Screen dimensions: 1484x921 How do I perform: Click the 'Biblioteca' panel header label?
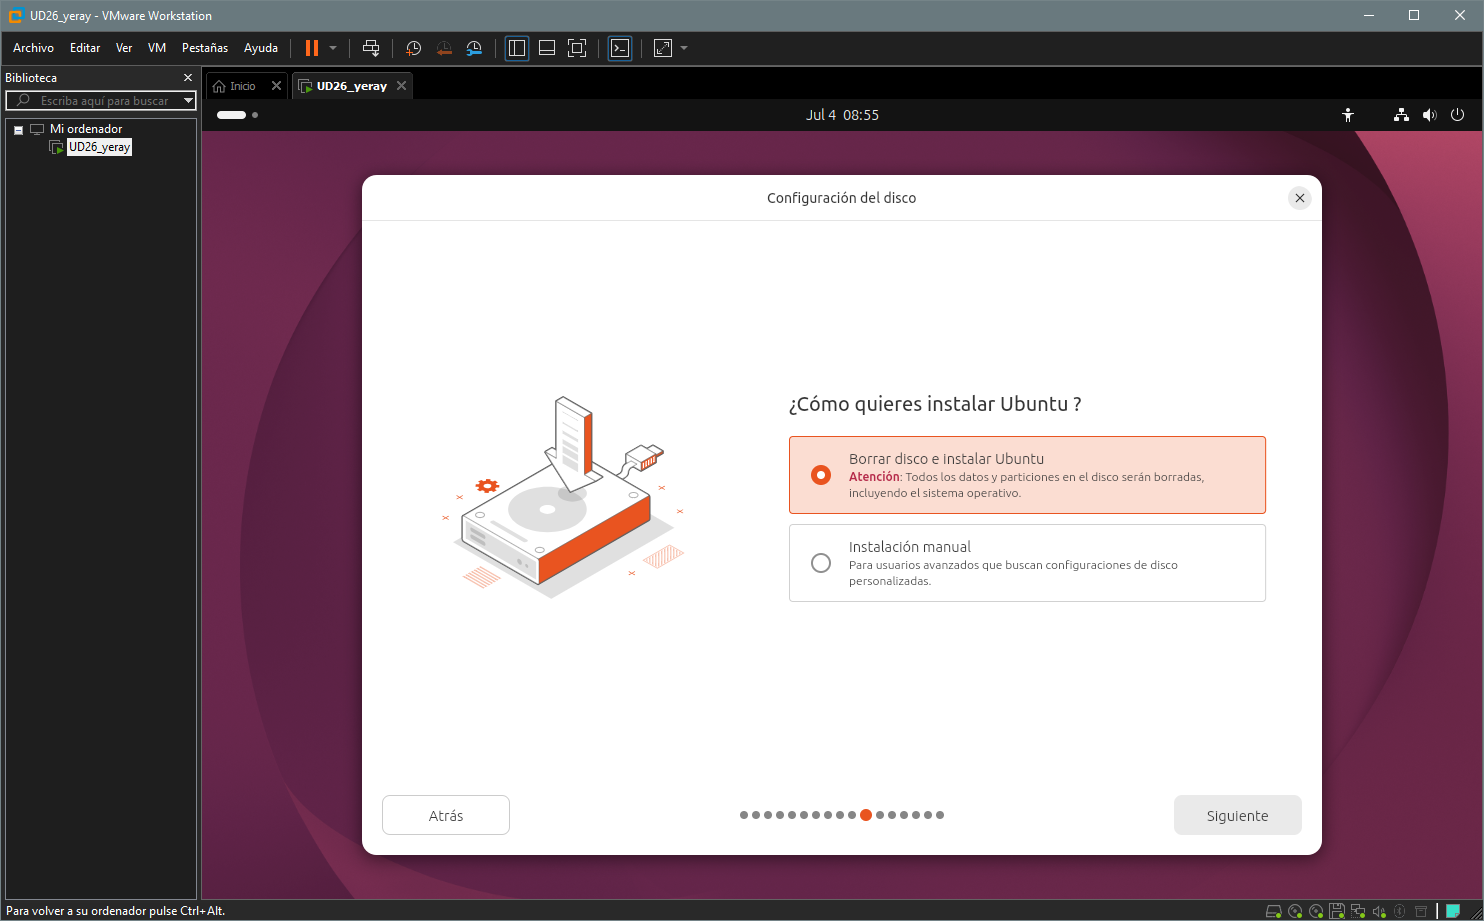[31, 78]
